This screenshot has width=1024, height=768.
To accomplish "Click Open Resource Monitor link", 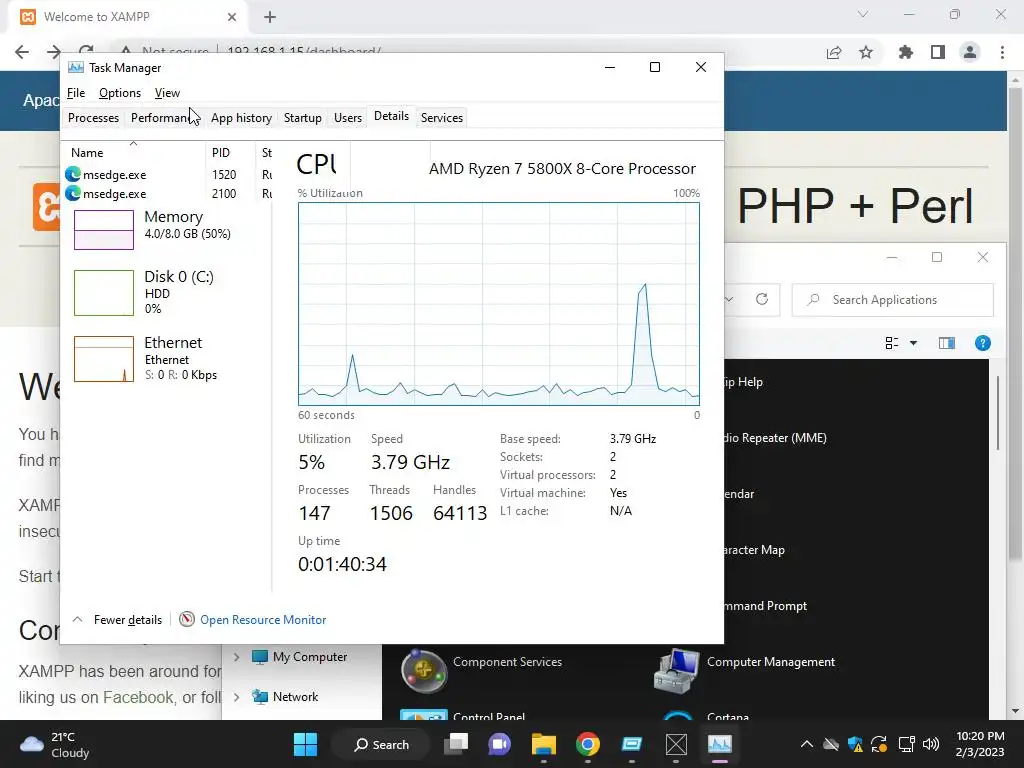I will (263, 620).
